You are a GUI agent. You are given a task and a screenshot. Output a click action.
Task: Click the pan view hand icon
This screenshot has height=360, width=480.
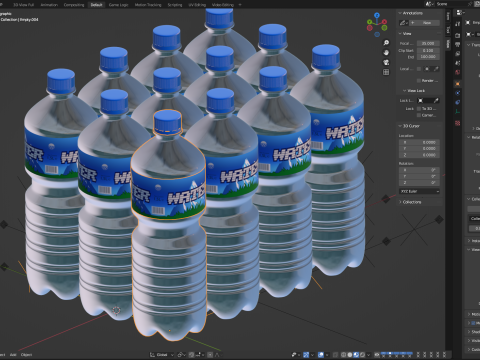(386, 53)
